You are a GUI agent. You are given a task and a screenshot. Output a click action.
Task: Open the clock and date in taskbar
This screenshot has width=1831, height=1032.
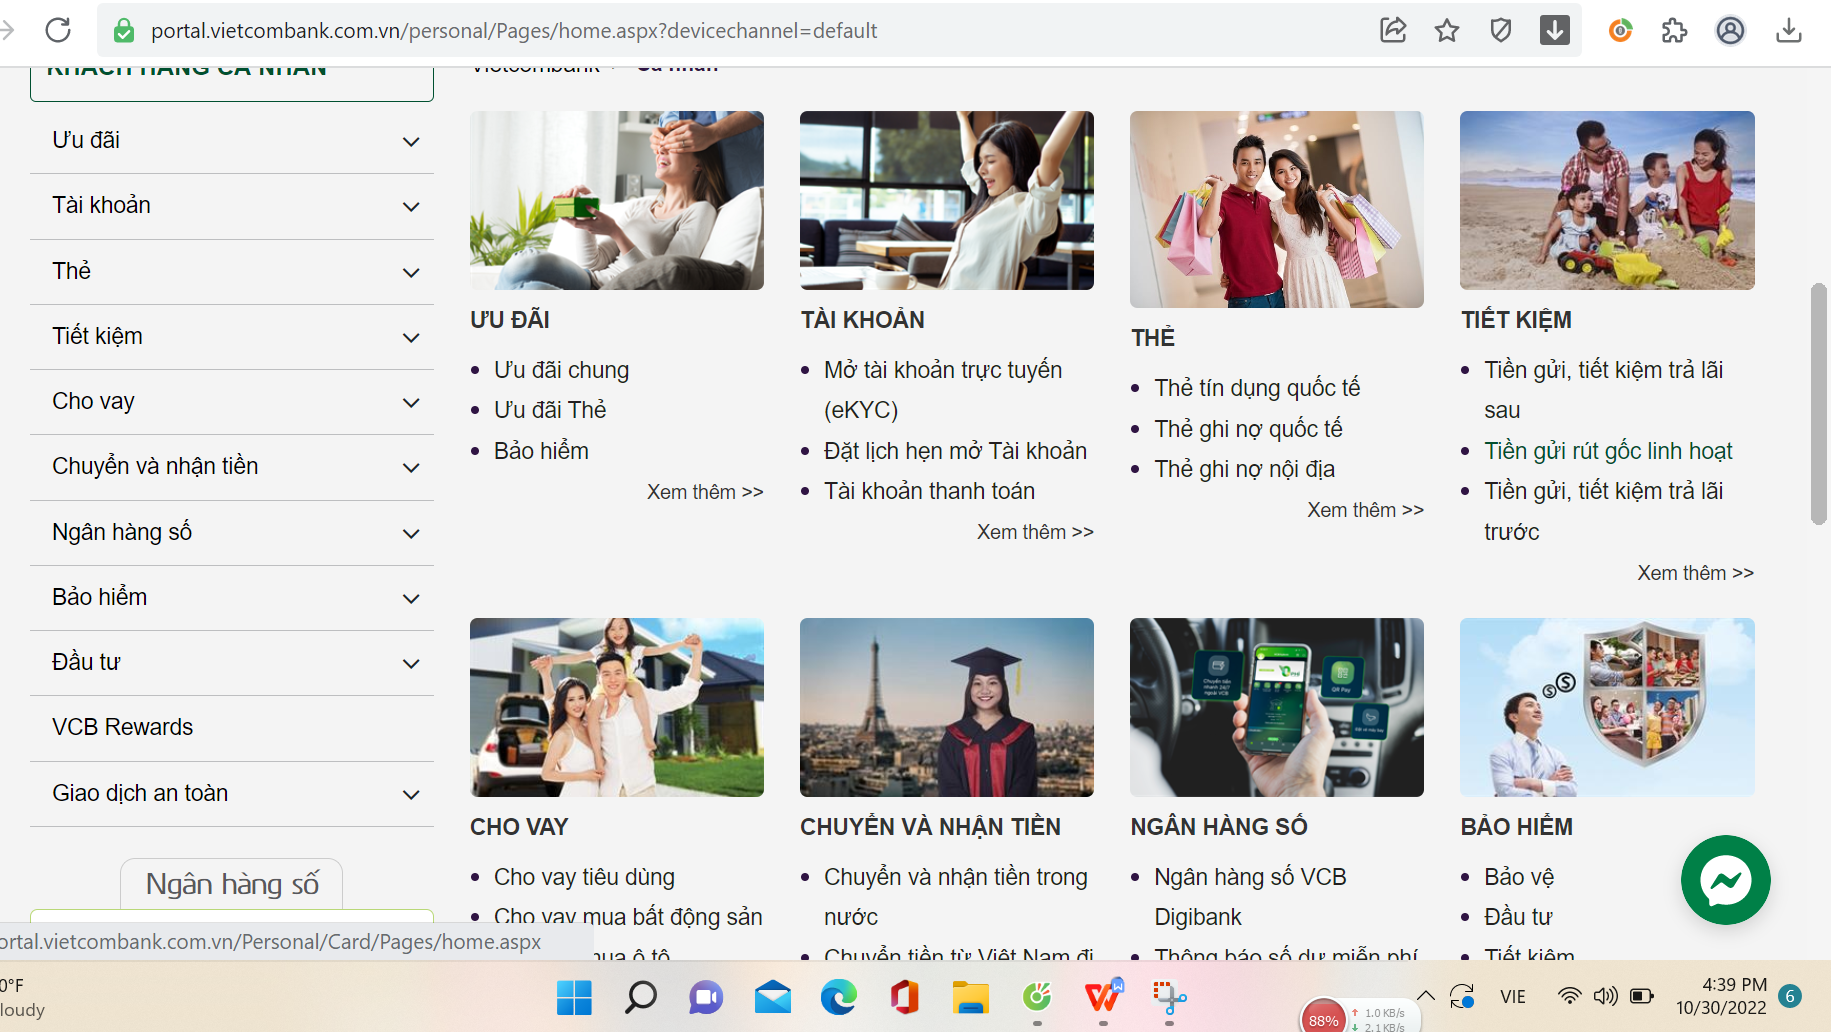tap(1721, 996)
